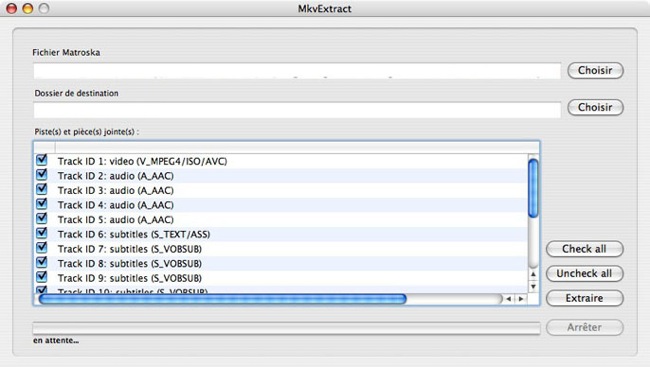Select row 'Track ID 7: subtitles (S_VOBSUB)'

(280, 249)
